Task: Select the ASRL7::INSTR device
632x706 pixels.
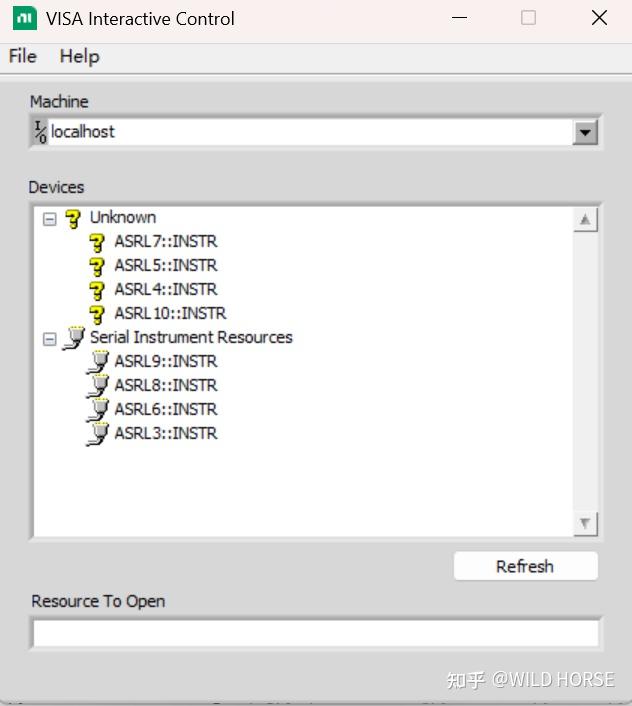Action: click(x=166, y=242)
